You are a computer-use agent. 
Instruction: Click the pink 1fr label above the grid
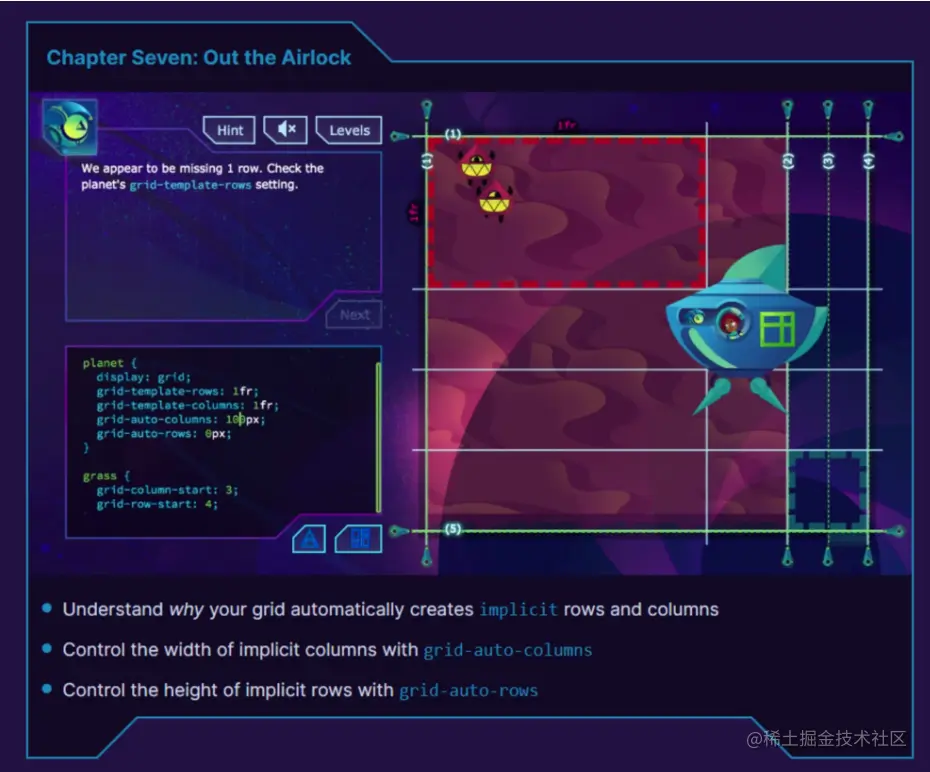(x=566, y=125)
